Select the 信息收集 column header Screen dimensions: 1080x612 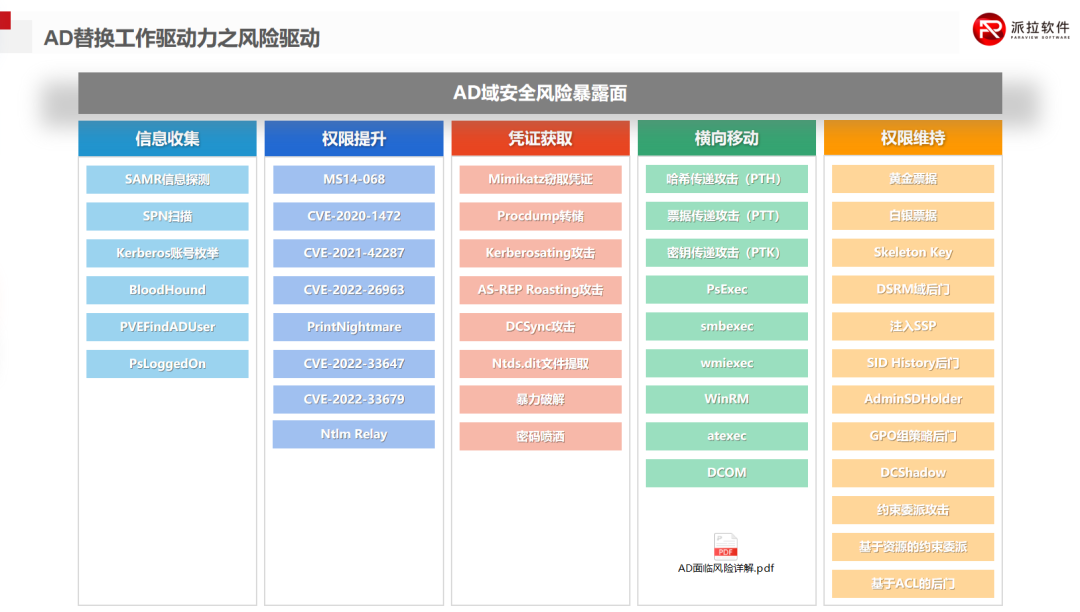166,138
